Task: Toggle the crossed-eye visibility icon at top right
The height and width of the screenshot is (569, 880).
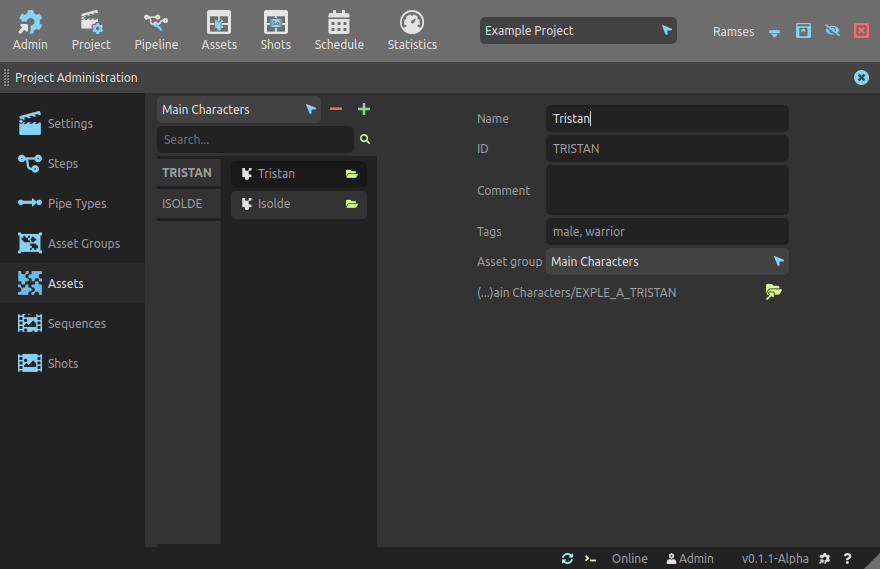Action: pyautogui.click(x=832, y=31)
